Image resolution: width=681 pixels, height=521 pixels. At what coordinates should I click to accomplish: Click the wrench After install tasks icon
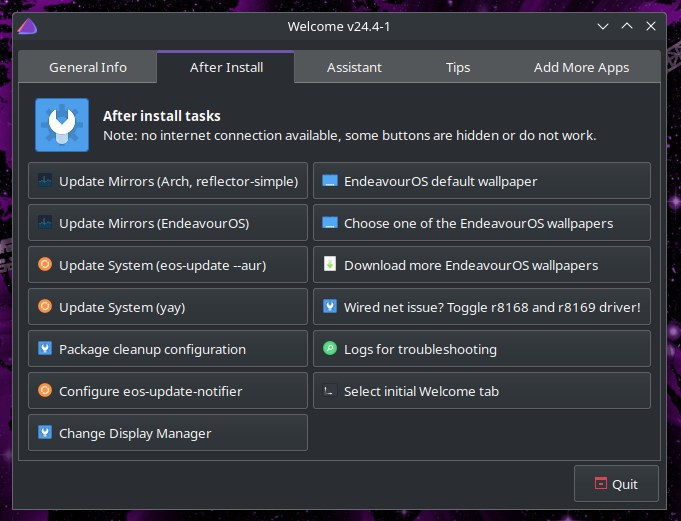(x=62, y=125)
